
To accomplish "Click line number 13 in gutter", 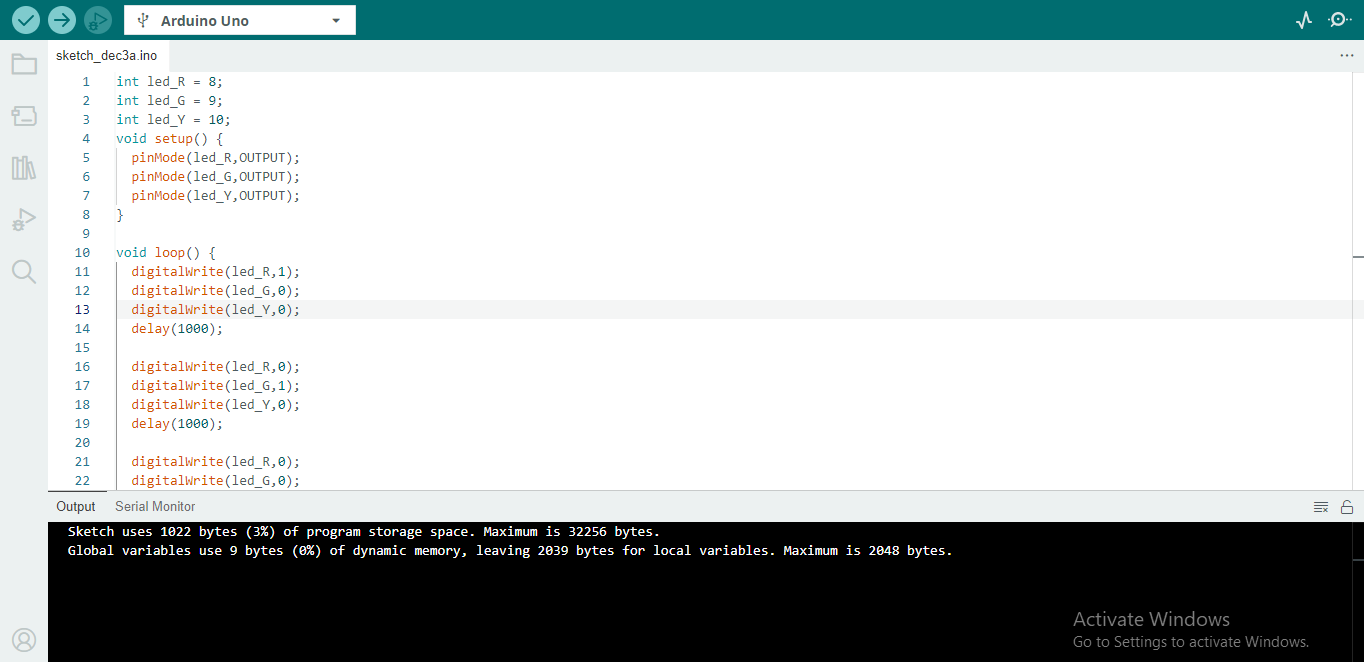I will (82, 310).
